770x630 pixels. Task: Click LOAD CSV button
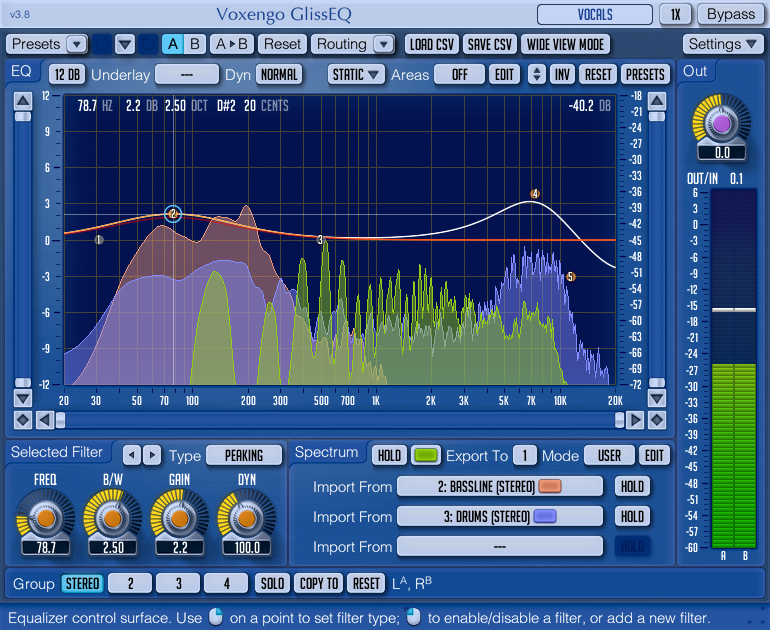click(432, 44)
